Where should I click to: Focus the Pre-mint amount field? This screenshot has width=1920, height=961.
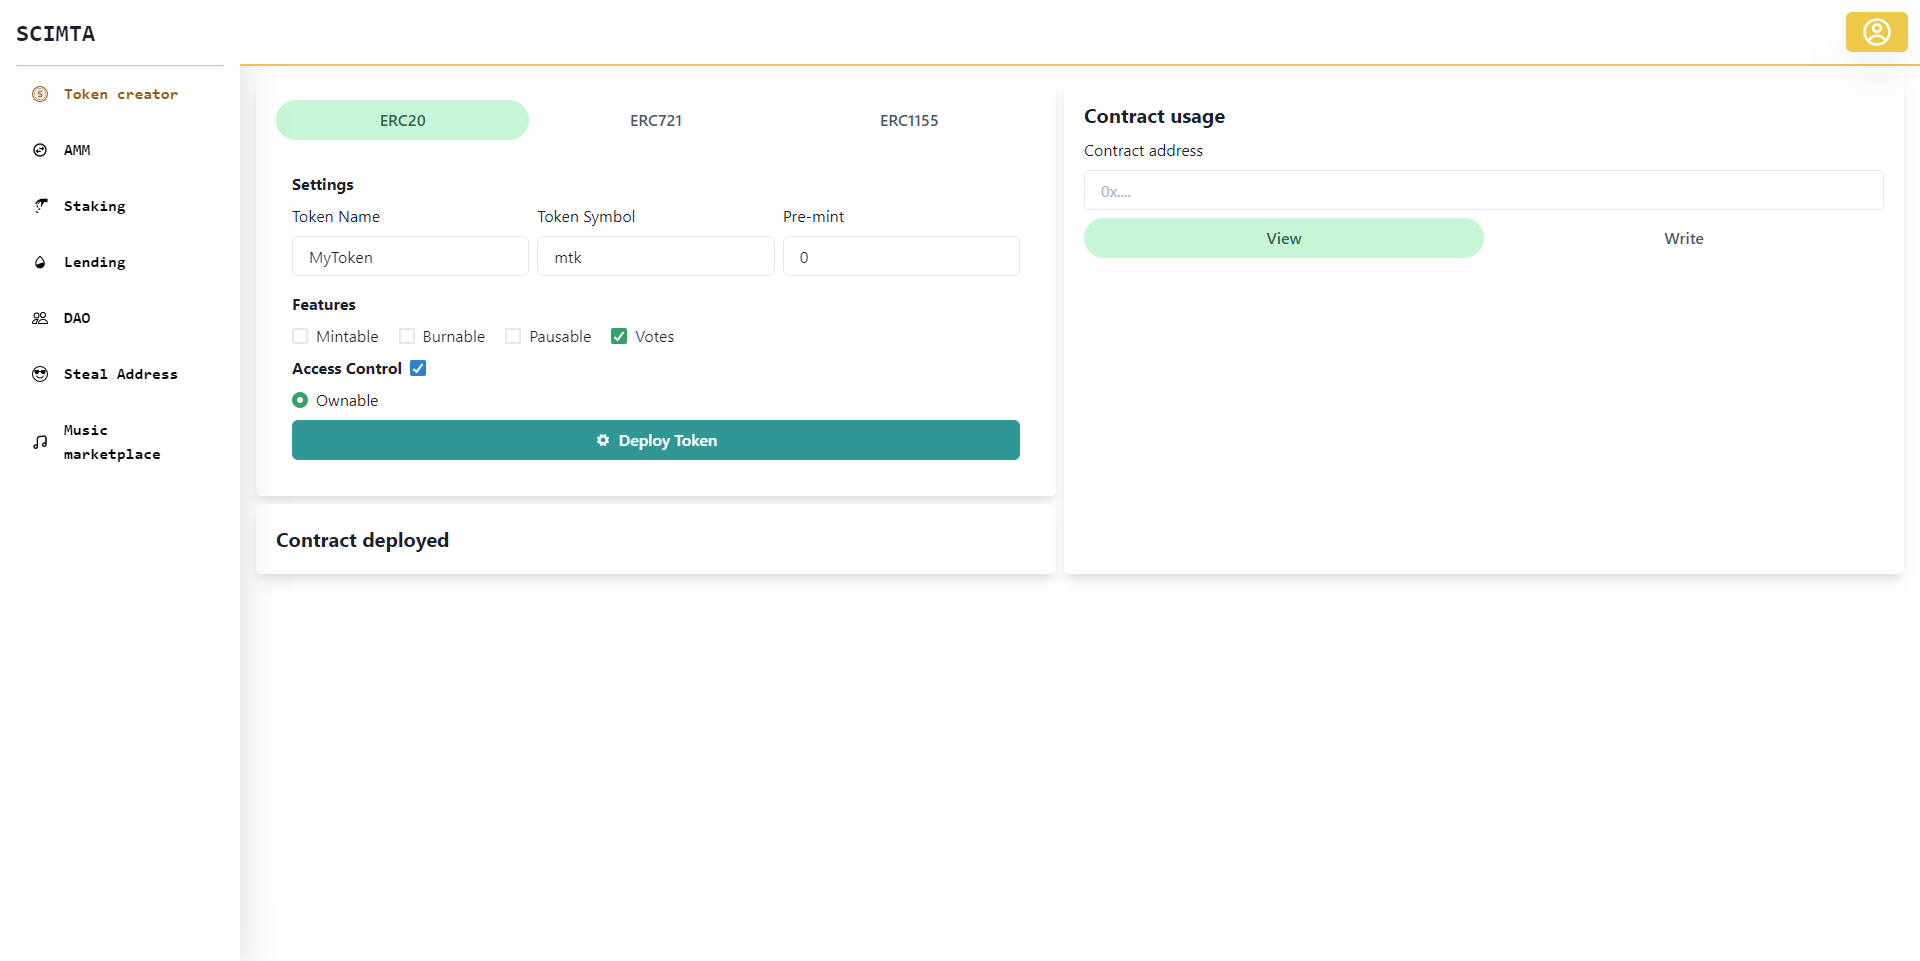(x=901, y=256)
